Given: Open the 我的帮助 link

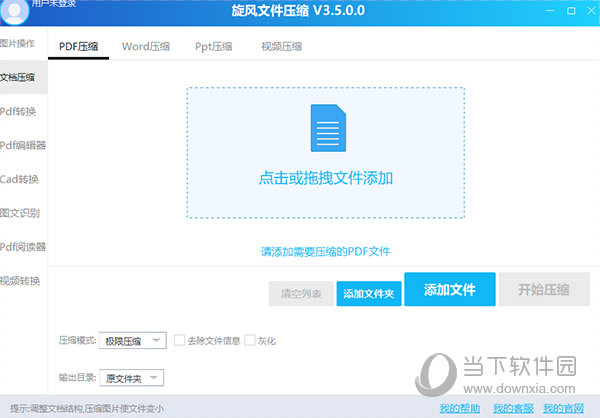Looking at the screenshot, I should (460, 408).
